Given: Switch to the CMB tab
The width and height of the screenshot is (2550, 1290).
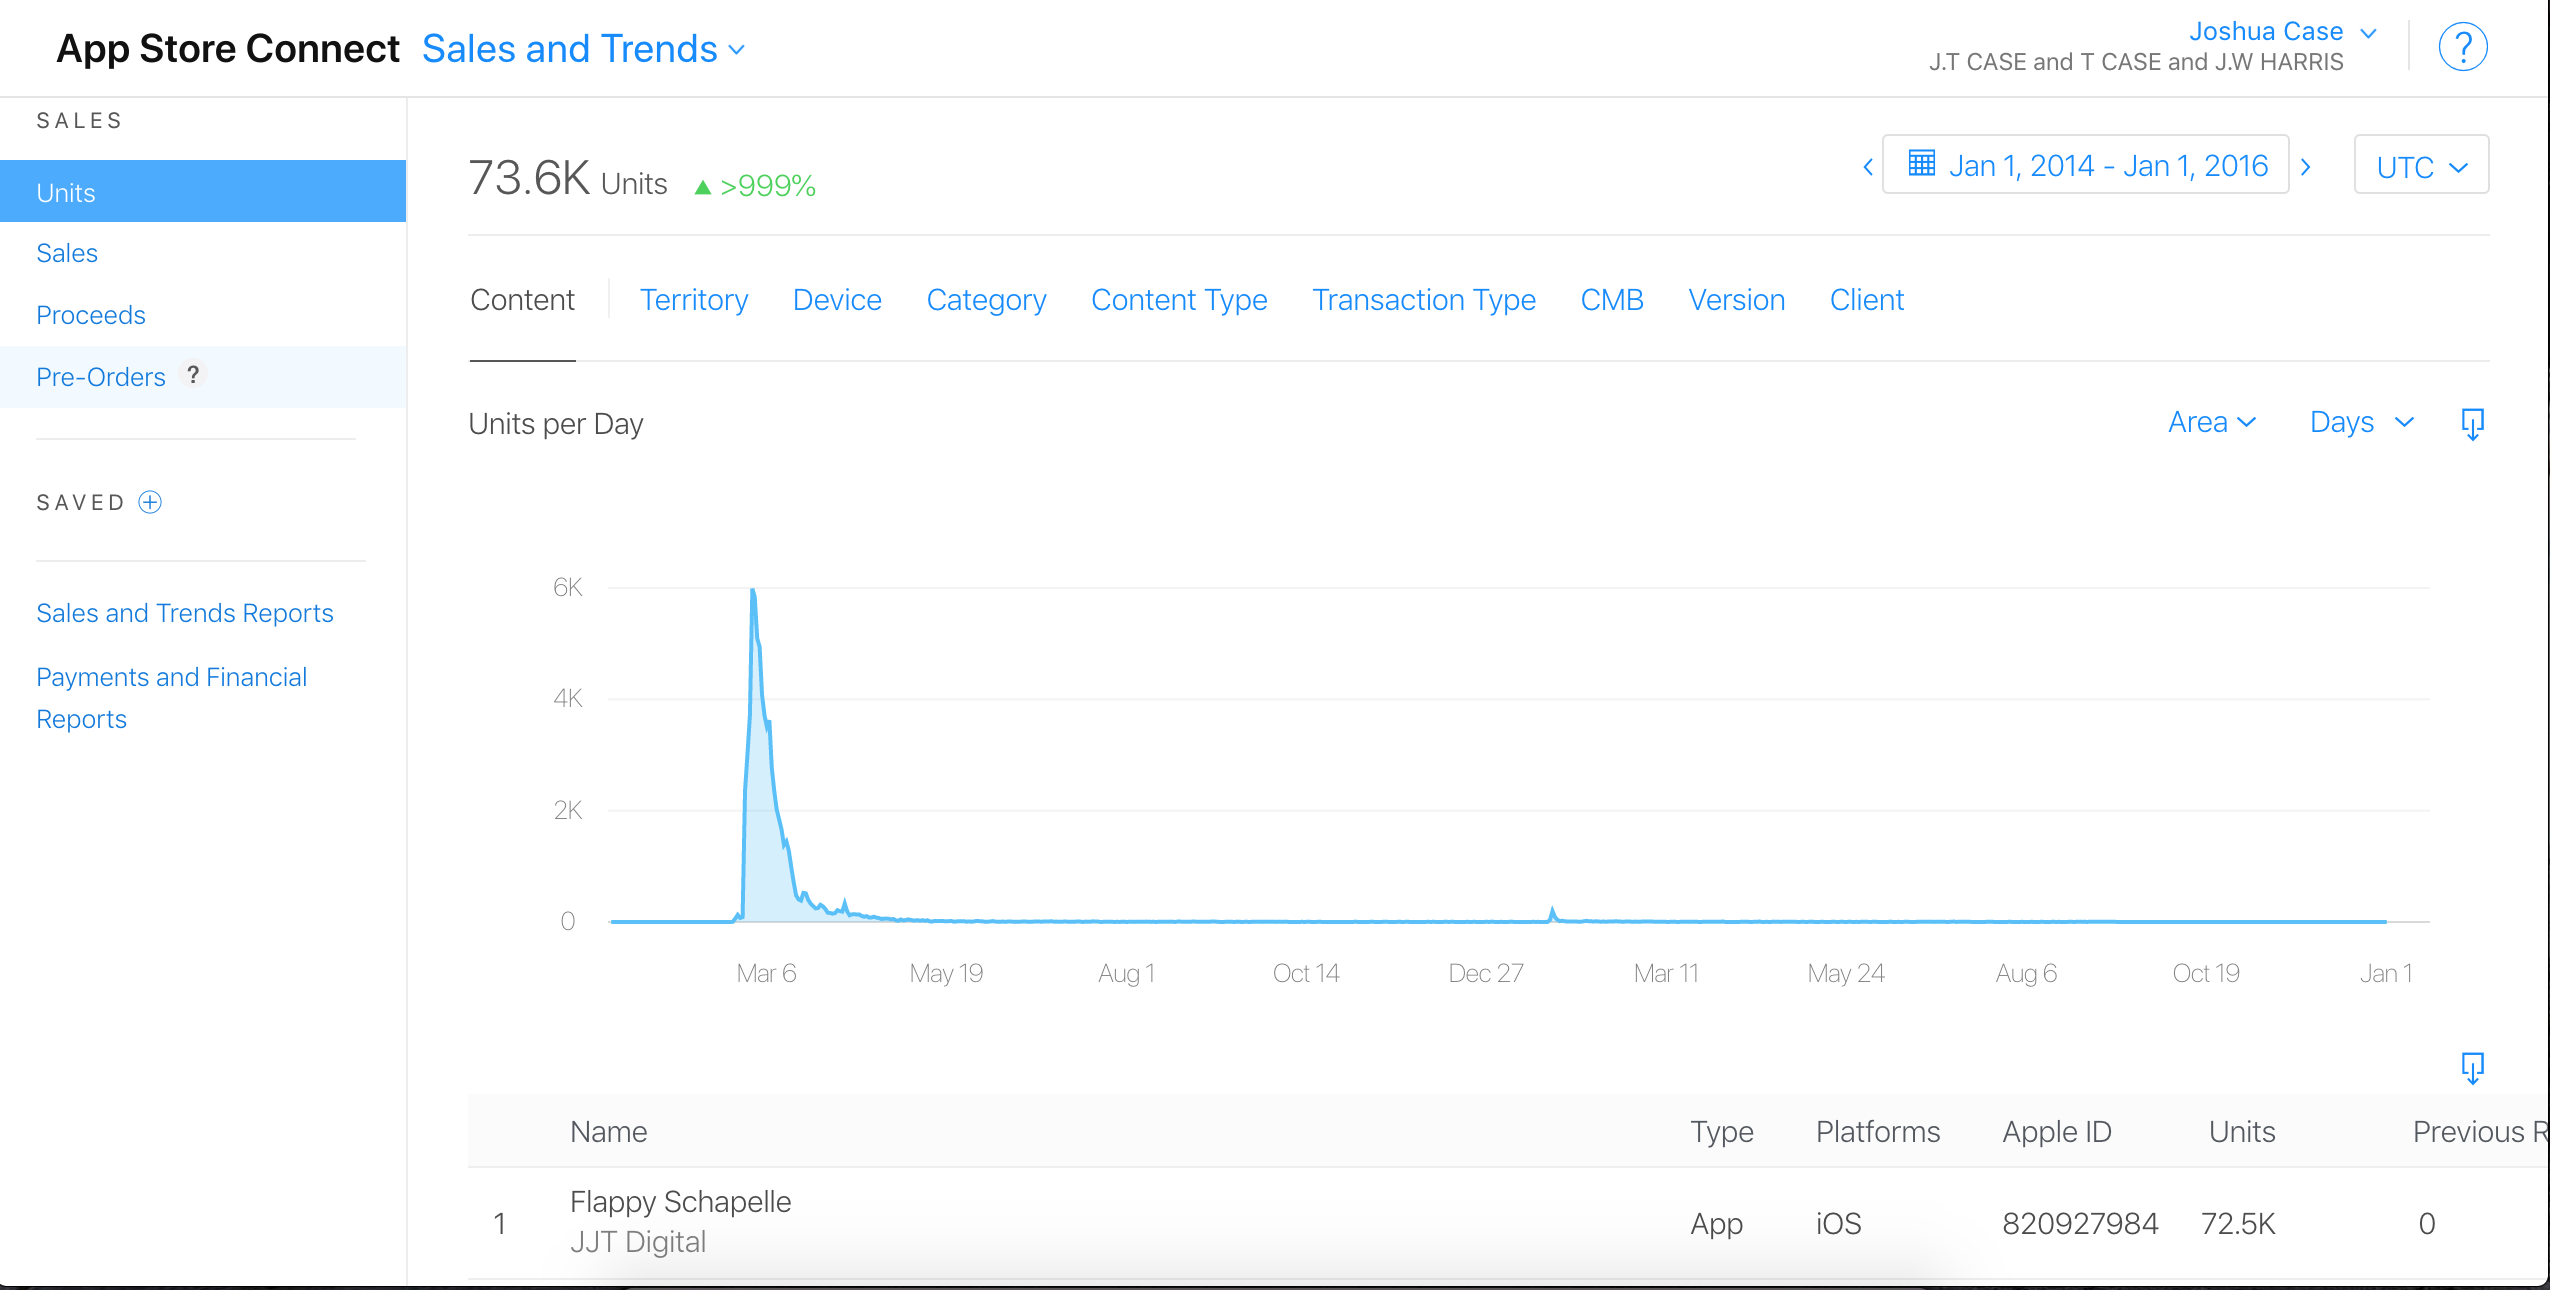Looking at the screenshot, I should [x=1612, y=300].
